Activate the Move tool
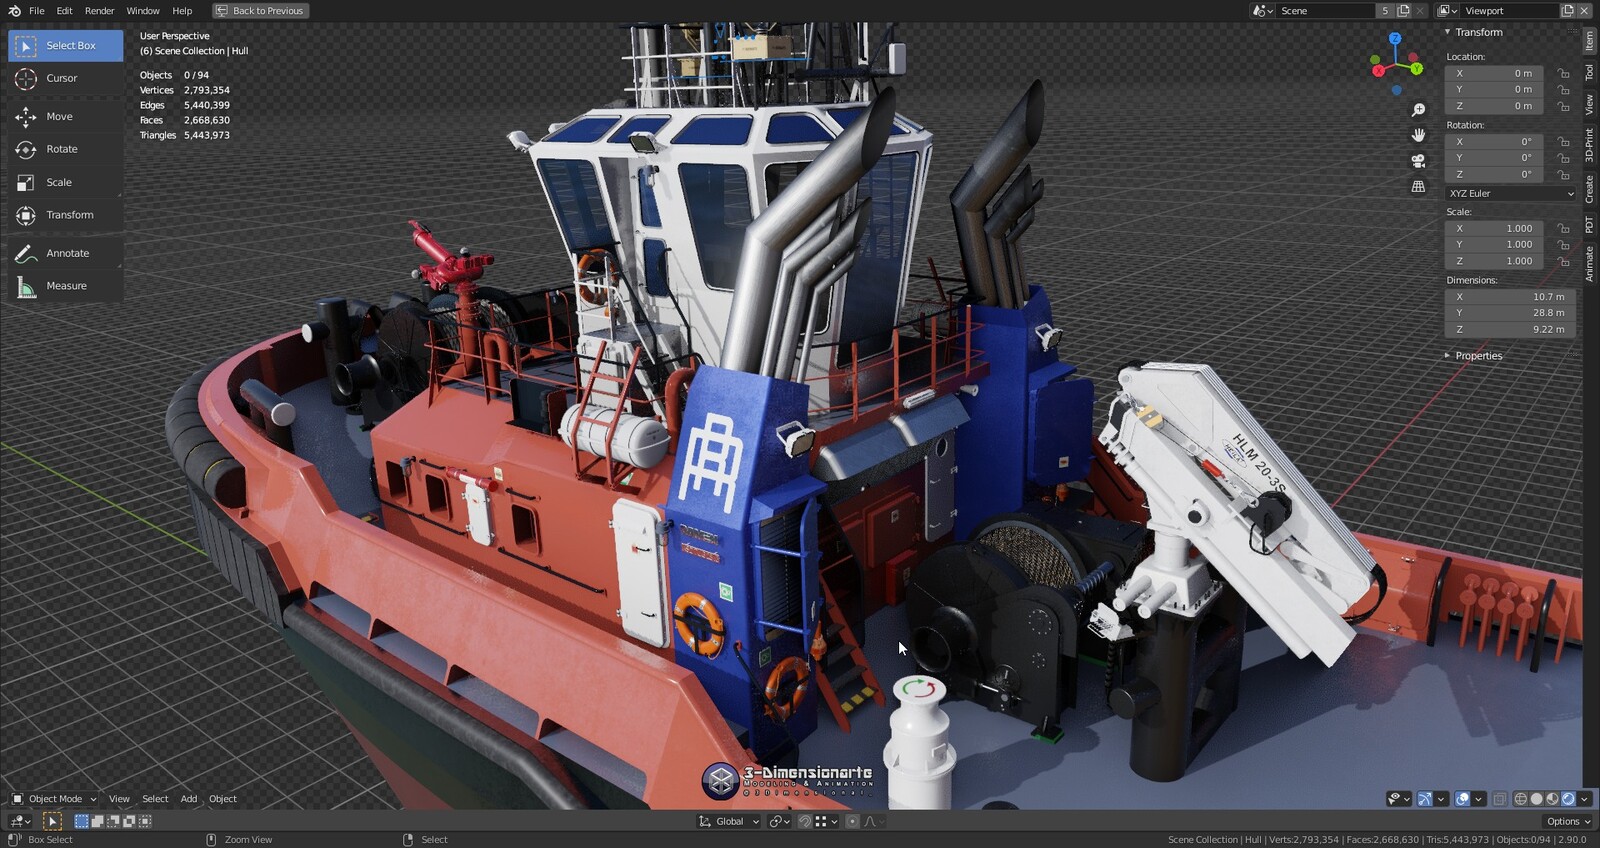 point(65,117)
